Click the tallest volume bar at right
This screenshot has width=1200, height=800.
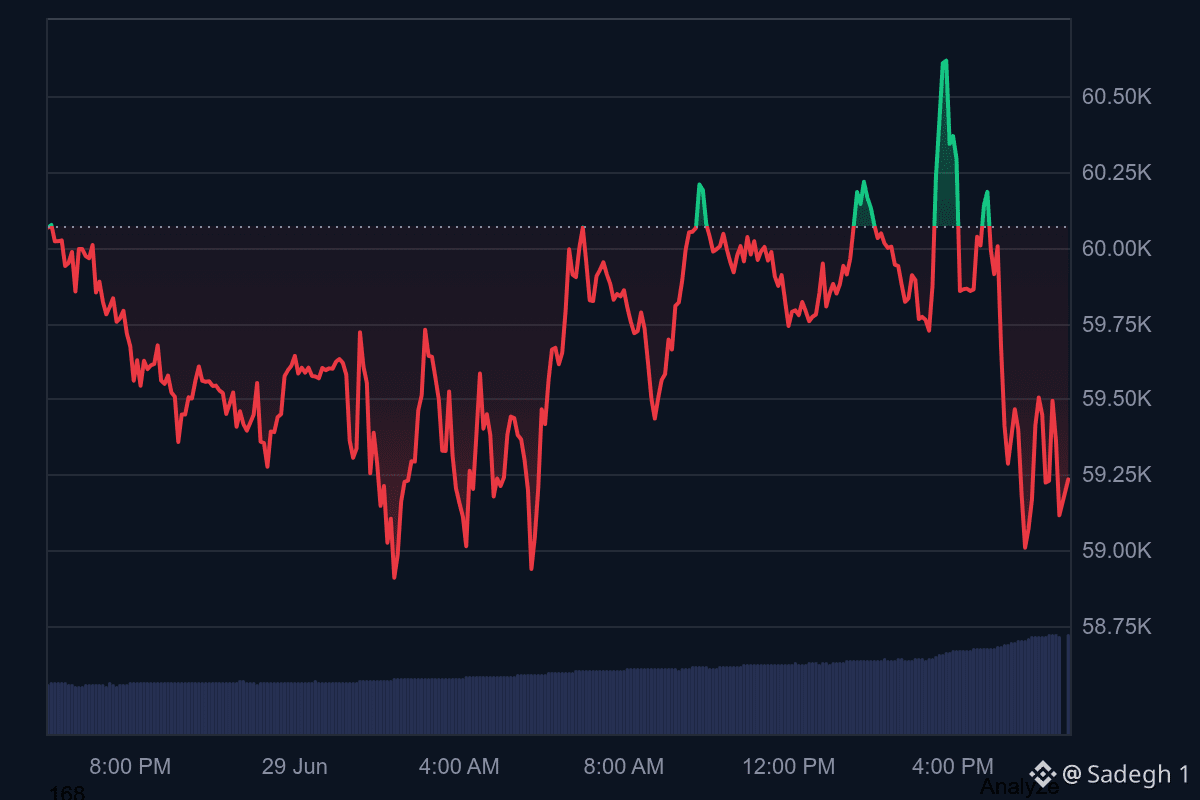(1068, 684)
